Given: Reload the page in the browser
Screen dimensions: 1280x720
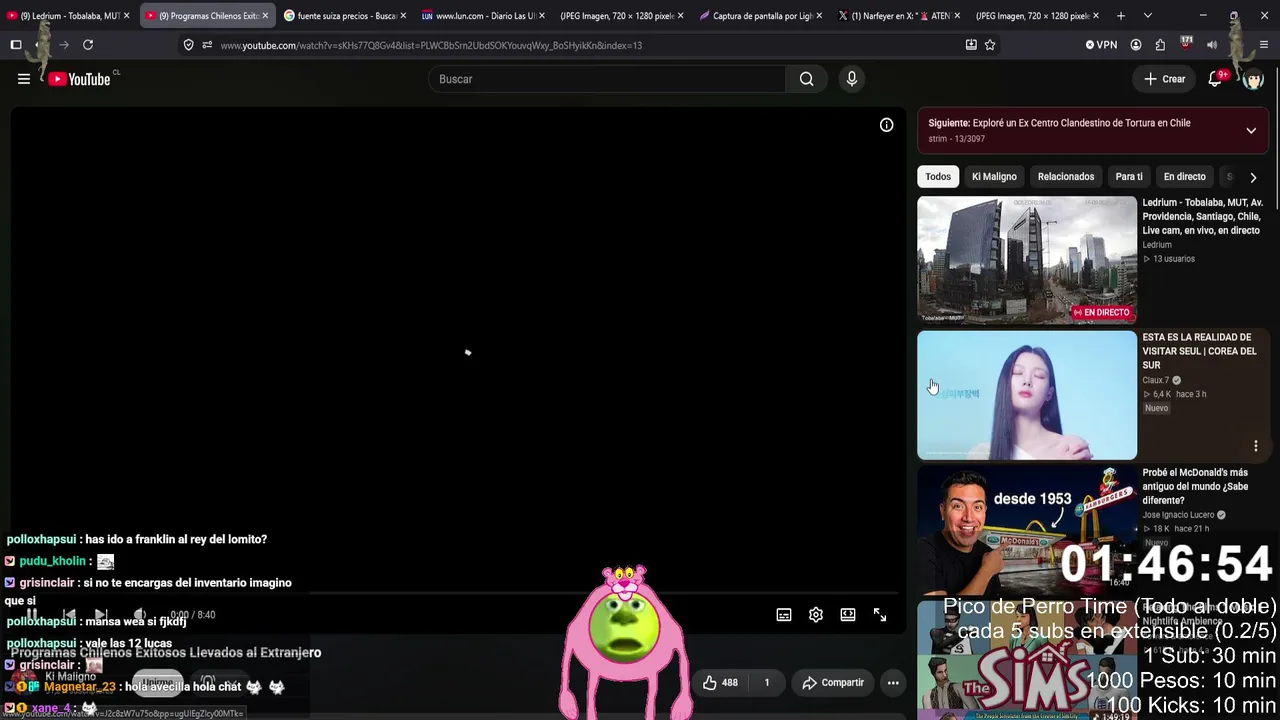Looking at the screenshot, I should click(88, 45).
